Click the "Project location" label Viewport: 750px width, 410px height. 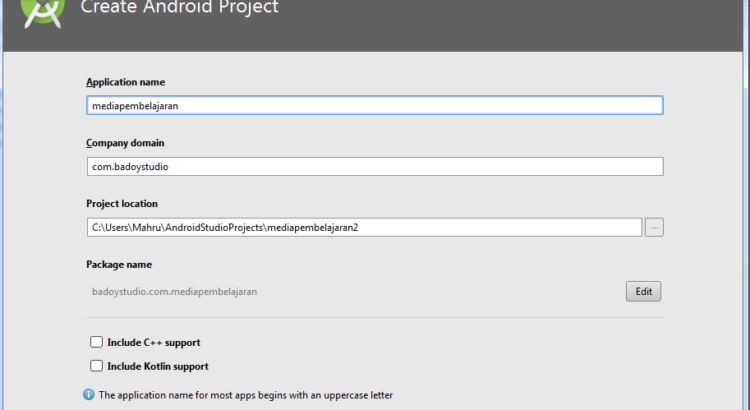tap(122, 204)
